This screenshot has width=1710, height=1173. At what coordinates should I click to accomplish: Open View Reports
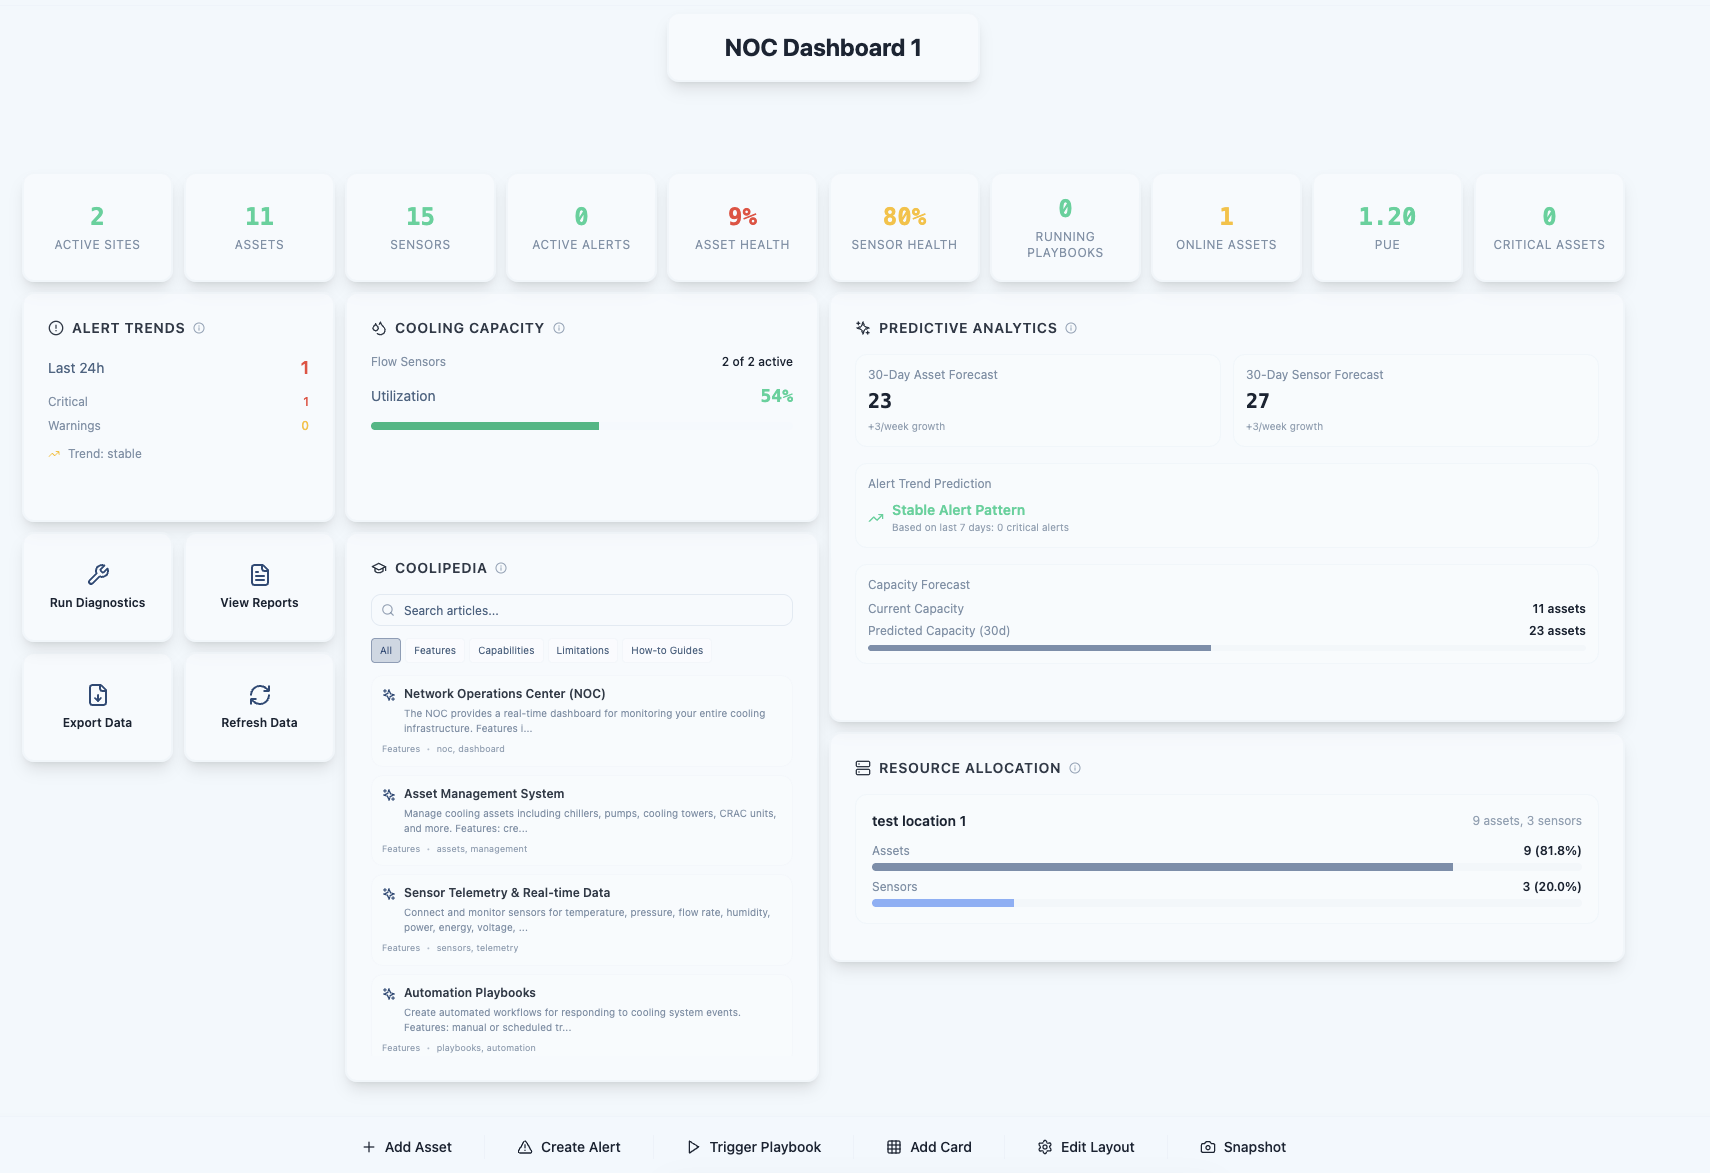(260, 588)
